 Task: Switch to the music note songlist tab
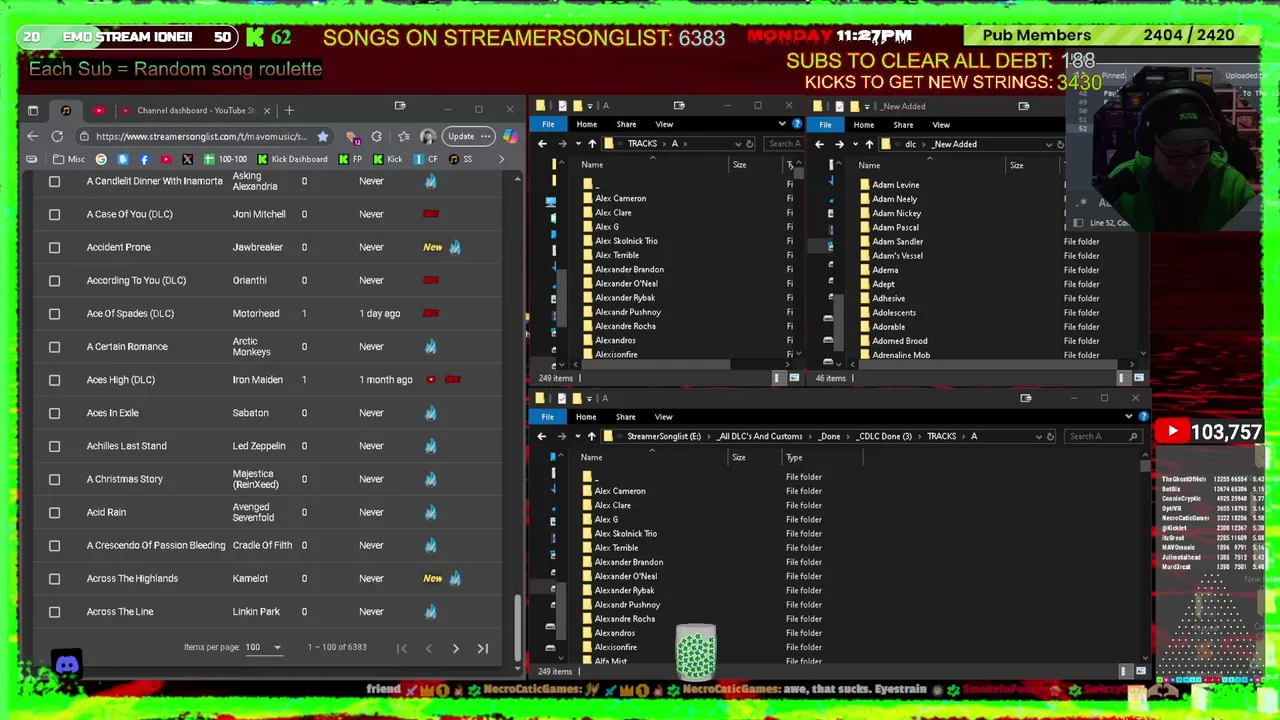66,110
